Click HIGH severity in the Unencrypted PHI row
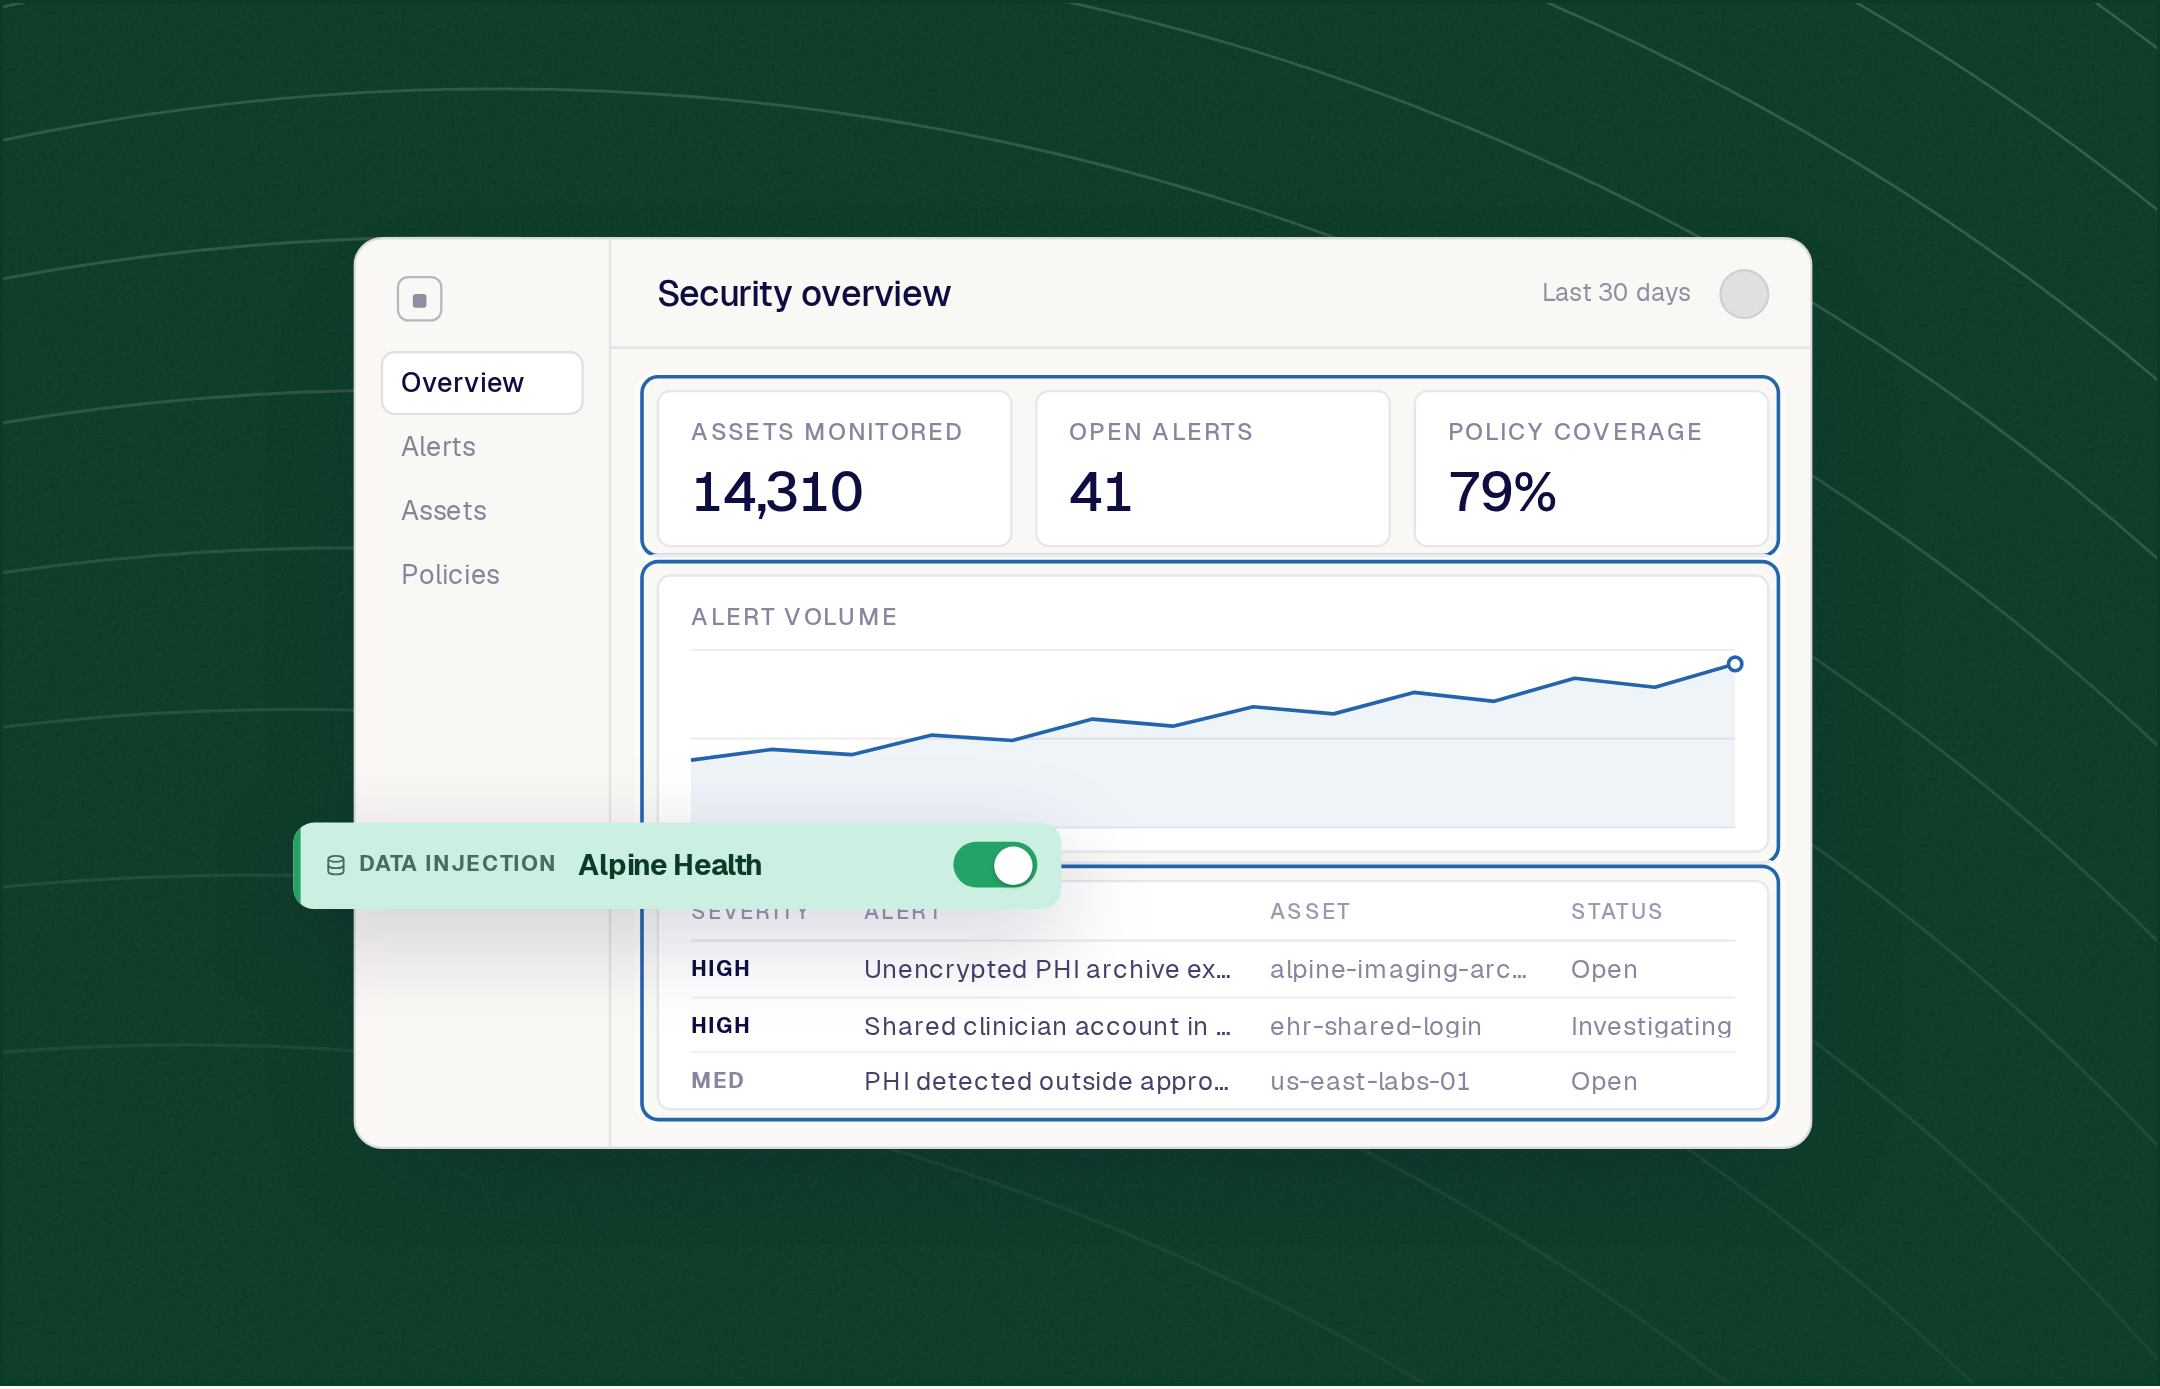Screen dimensions: 2160x1389 point(720,969)
